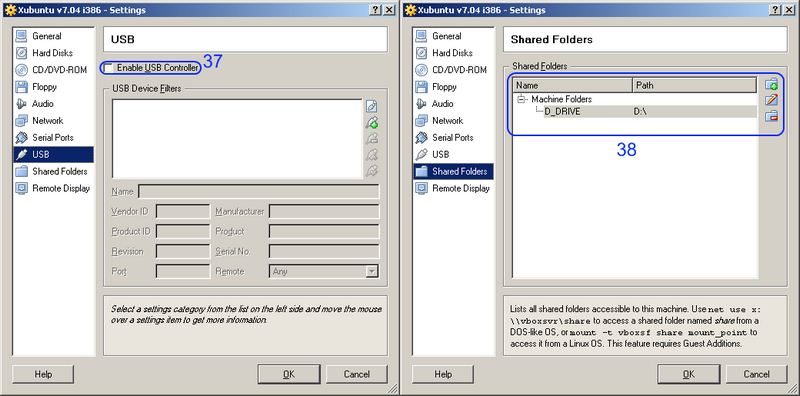Image resolution: width=800 pixels, height=396 pixels.
Task: Click Audio speaker icon in Shared Folders window
Action: pyautogui.click(x=421, y=104)
